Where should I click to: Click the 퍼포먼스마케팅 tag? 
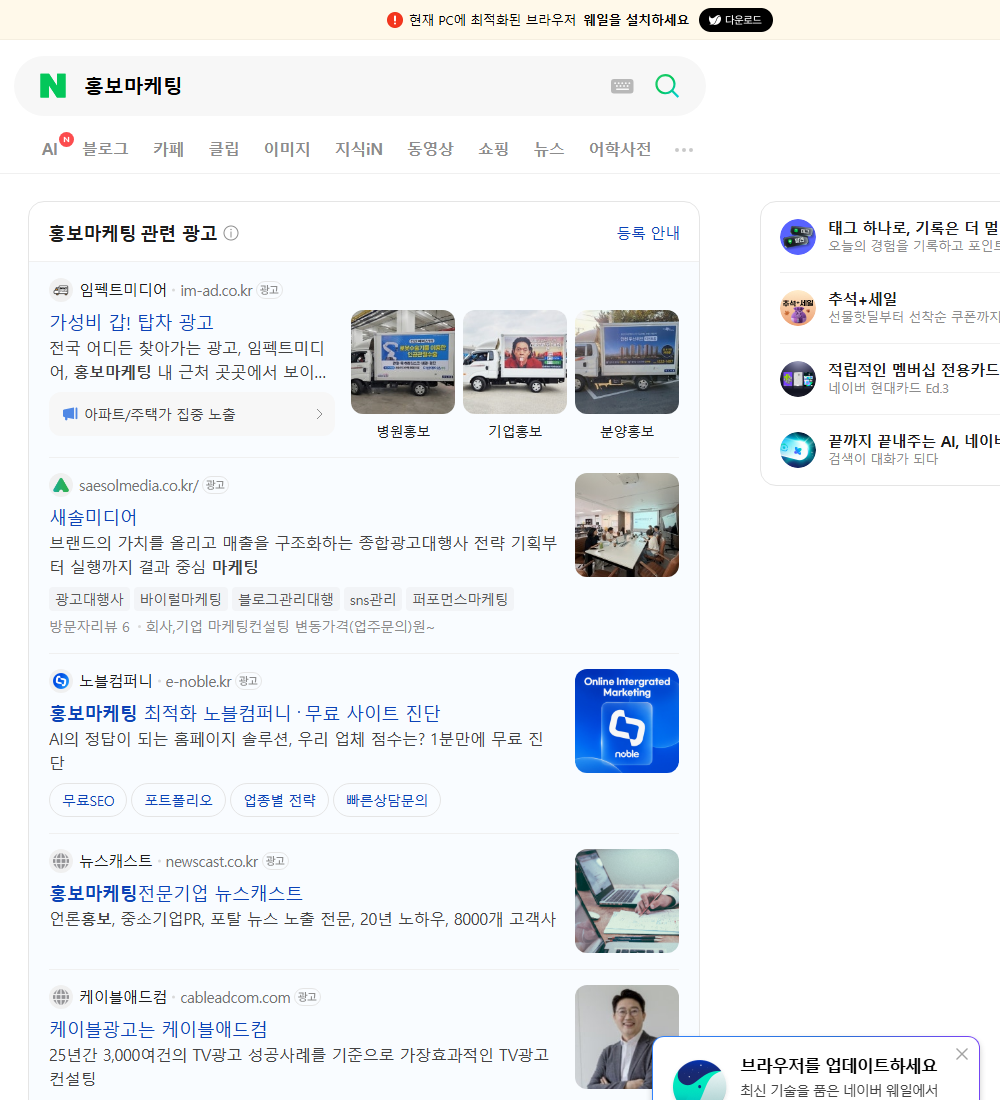coord(460,599)
